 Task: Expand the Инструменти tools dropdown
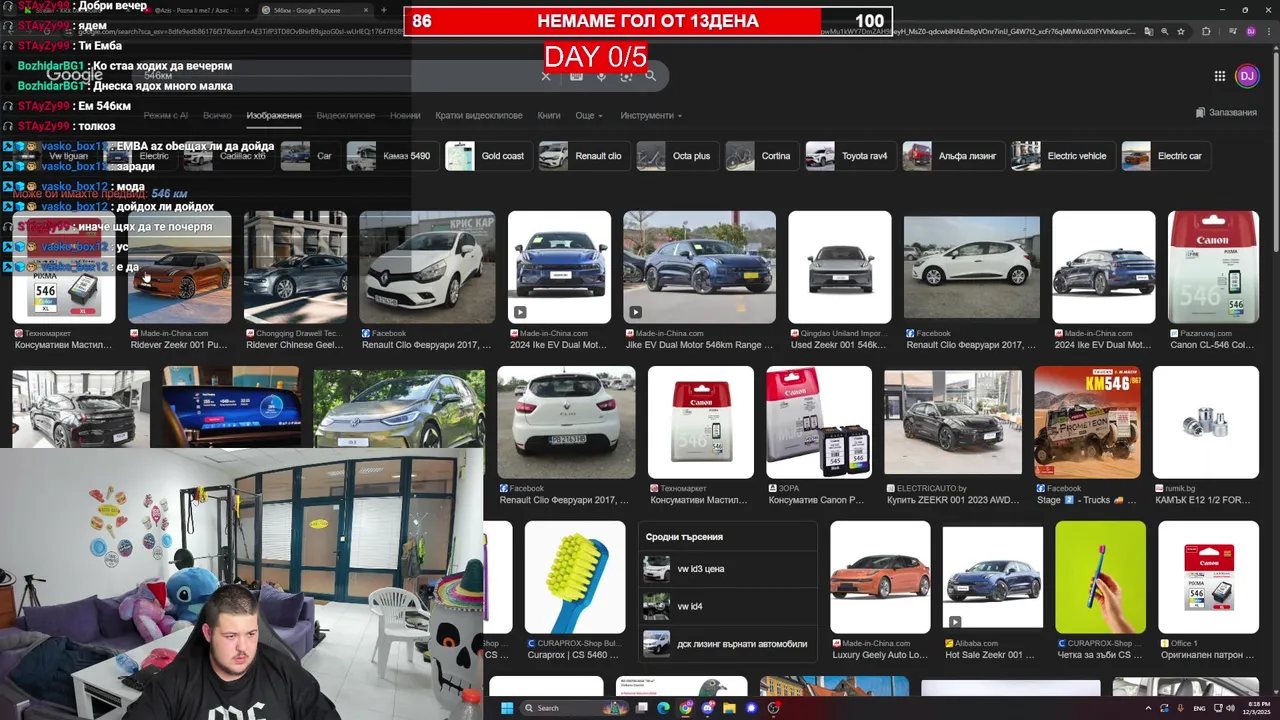[651, 115]
